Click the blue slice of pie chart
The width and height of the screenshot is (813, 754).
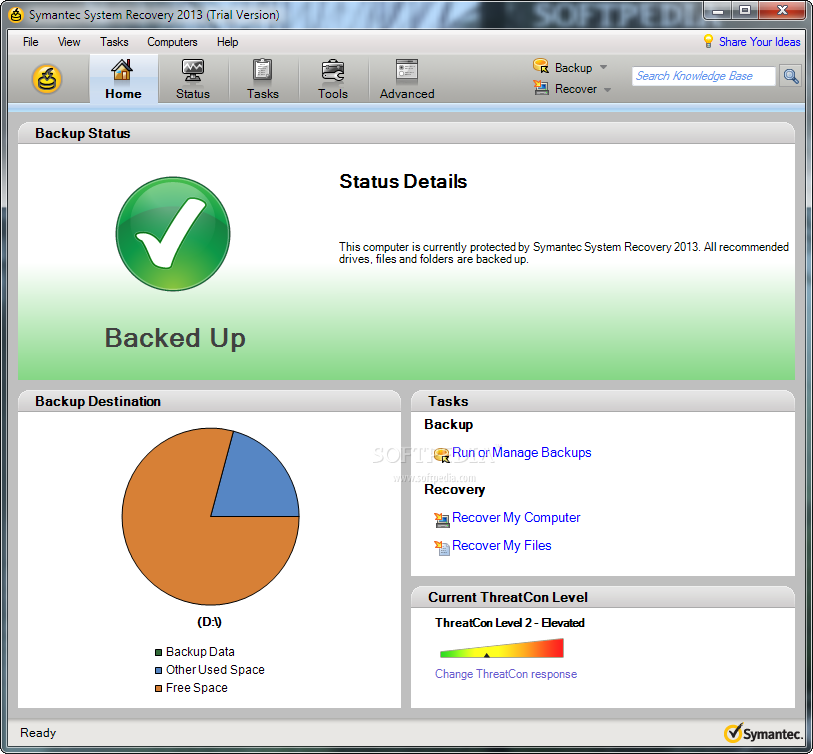(257, 480)
